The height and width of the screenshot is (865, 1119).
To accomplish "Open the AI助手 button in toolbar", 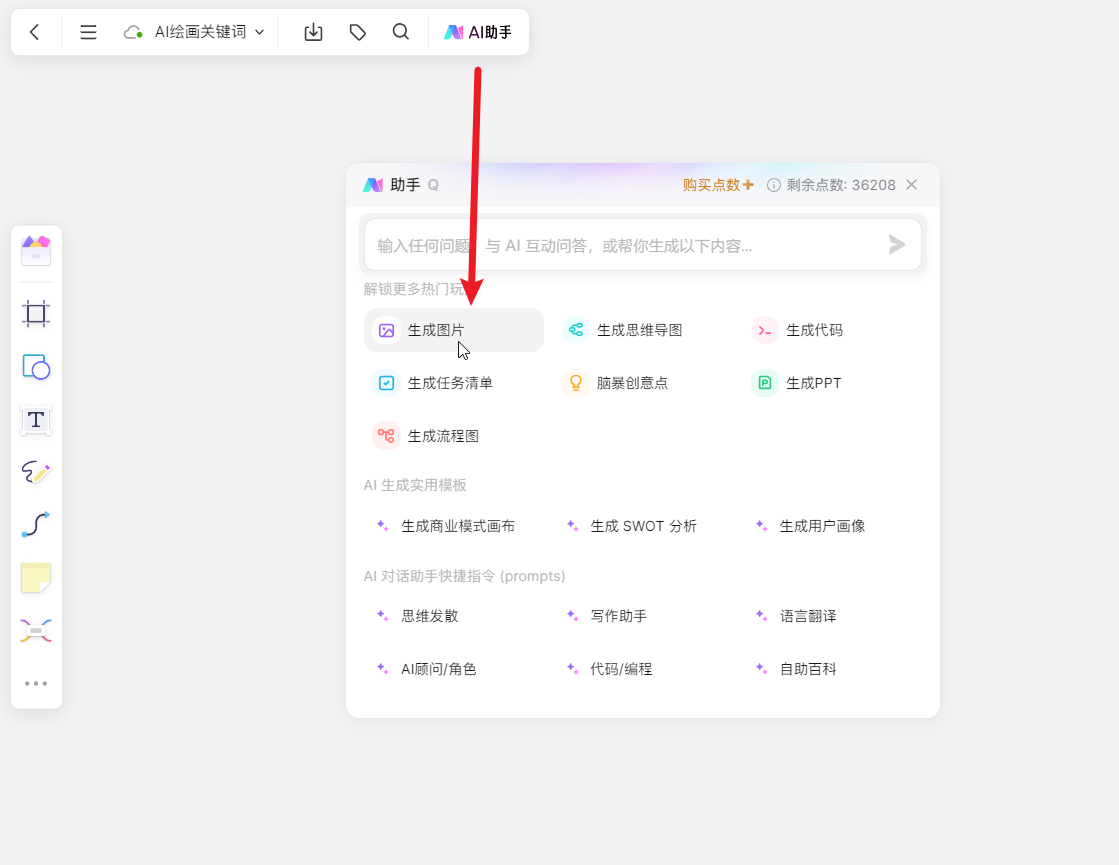I will [x=478, y=32].
